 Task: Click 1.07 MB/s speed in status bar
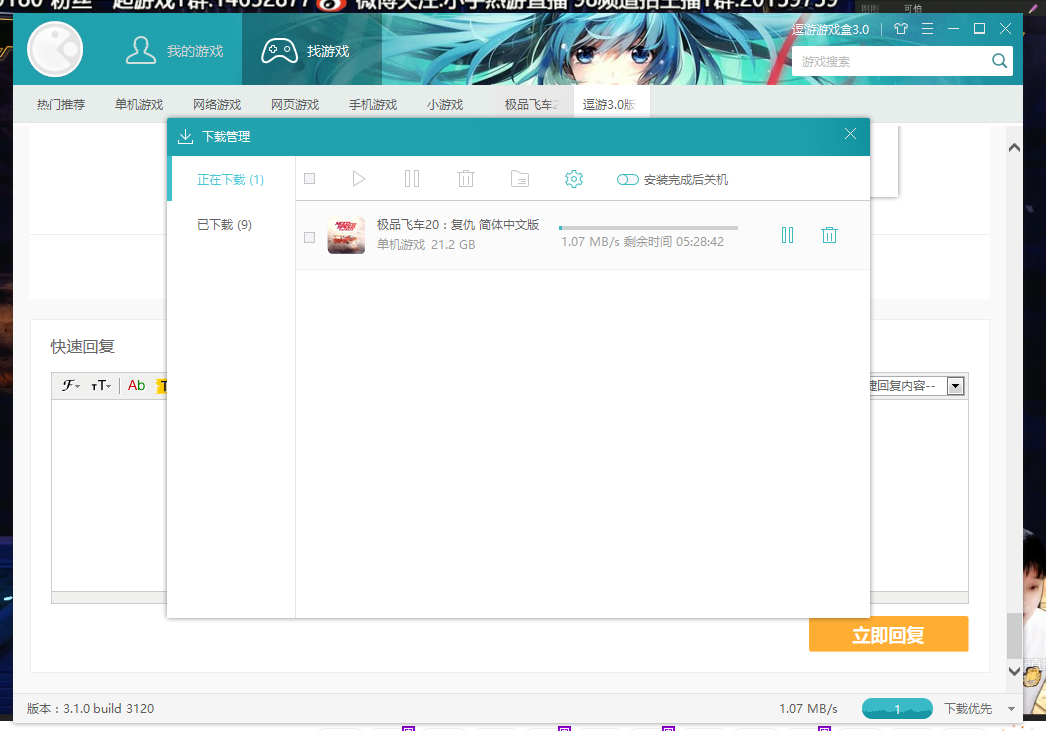808,708
